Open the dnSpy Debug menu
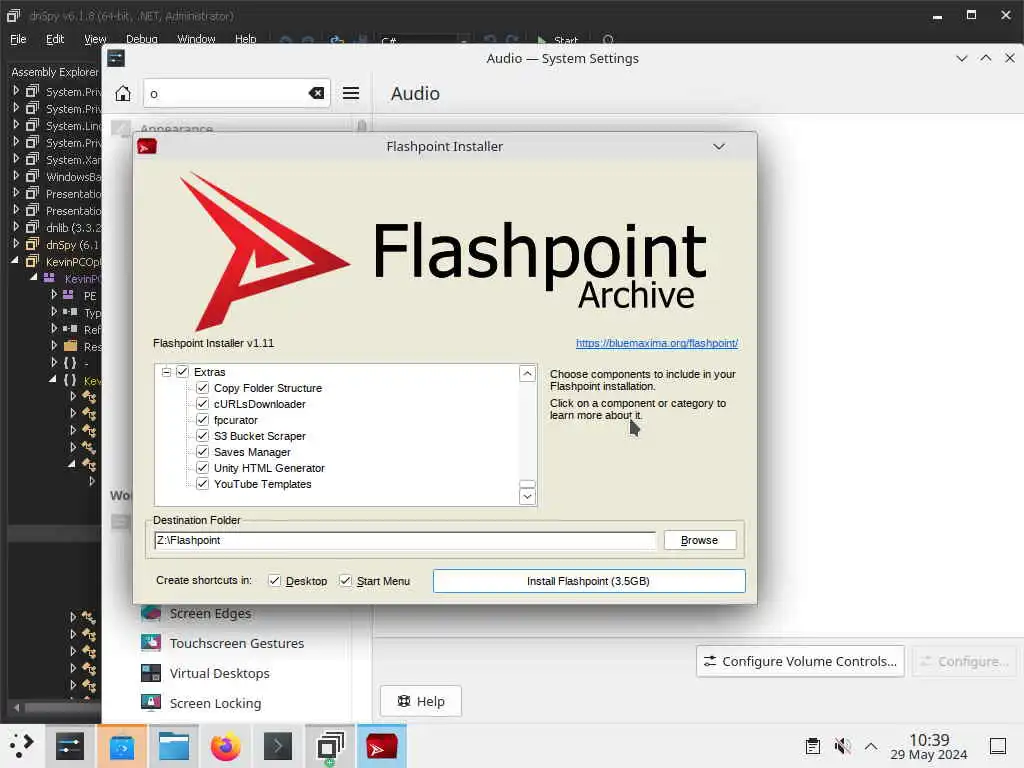The height and width of the screenshot is (768, 1024). (x=142, y=39)
